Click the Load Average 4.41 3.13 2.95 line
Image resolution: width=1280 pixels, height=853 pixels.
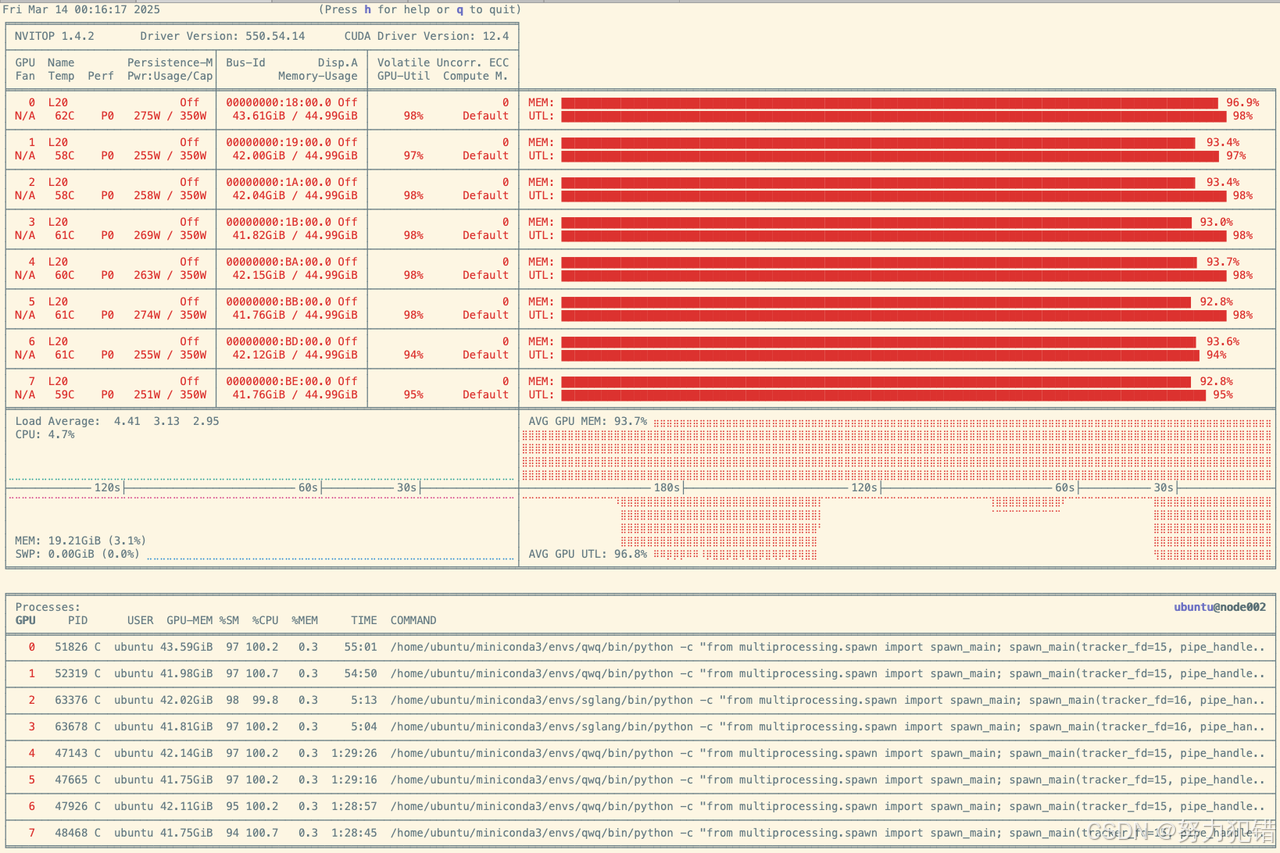[x=117, y=421]
